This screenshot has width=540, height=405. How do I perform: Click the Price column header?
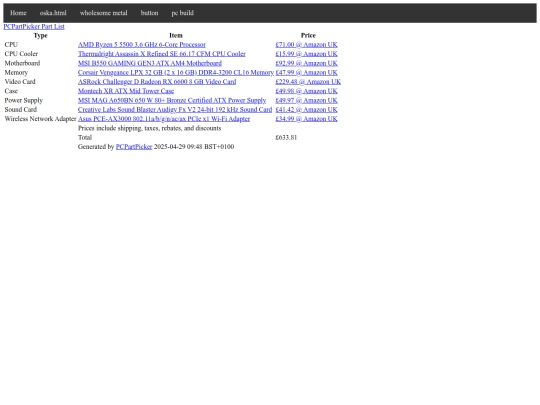point(308,35)
